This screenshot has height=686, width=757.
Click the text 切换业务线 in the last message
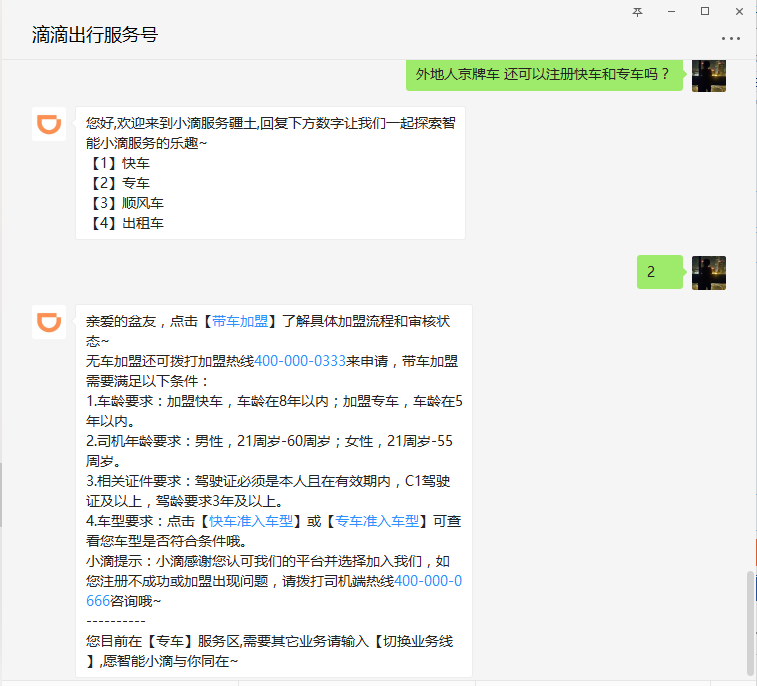pyautogui.click(x=418, y=642)
